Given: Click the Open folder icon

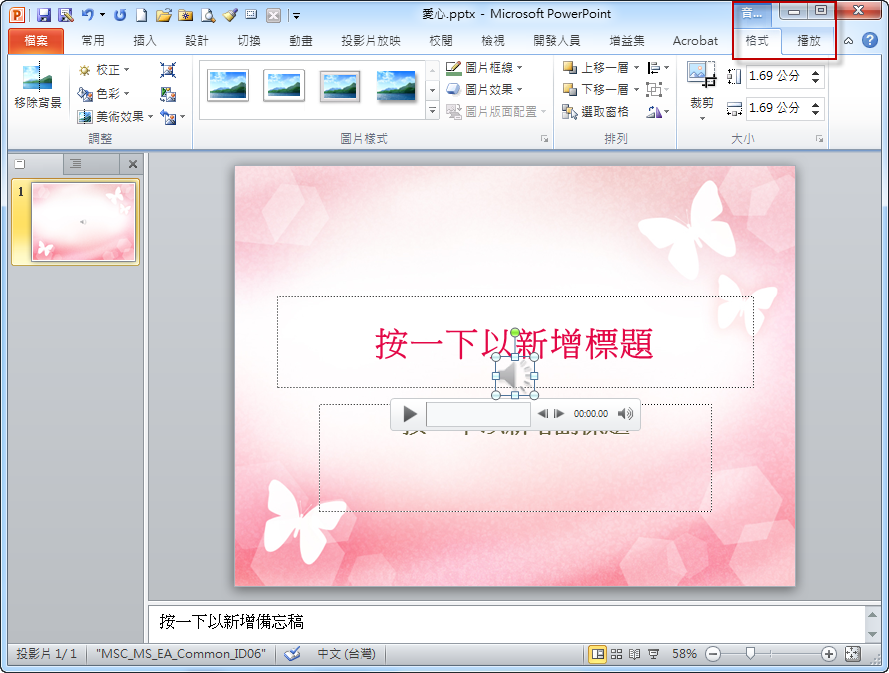Looking at the screenshot, I should pos(163,15).
